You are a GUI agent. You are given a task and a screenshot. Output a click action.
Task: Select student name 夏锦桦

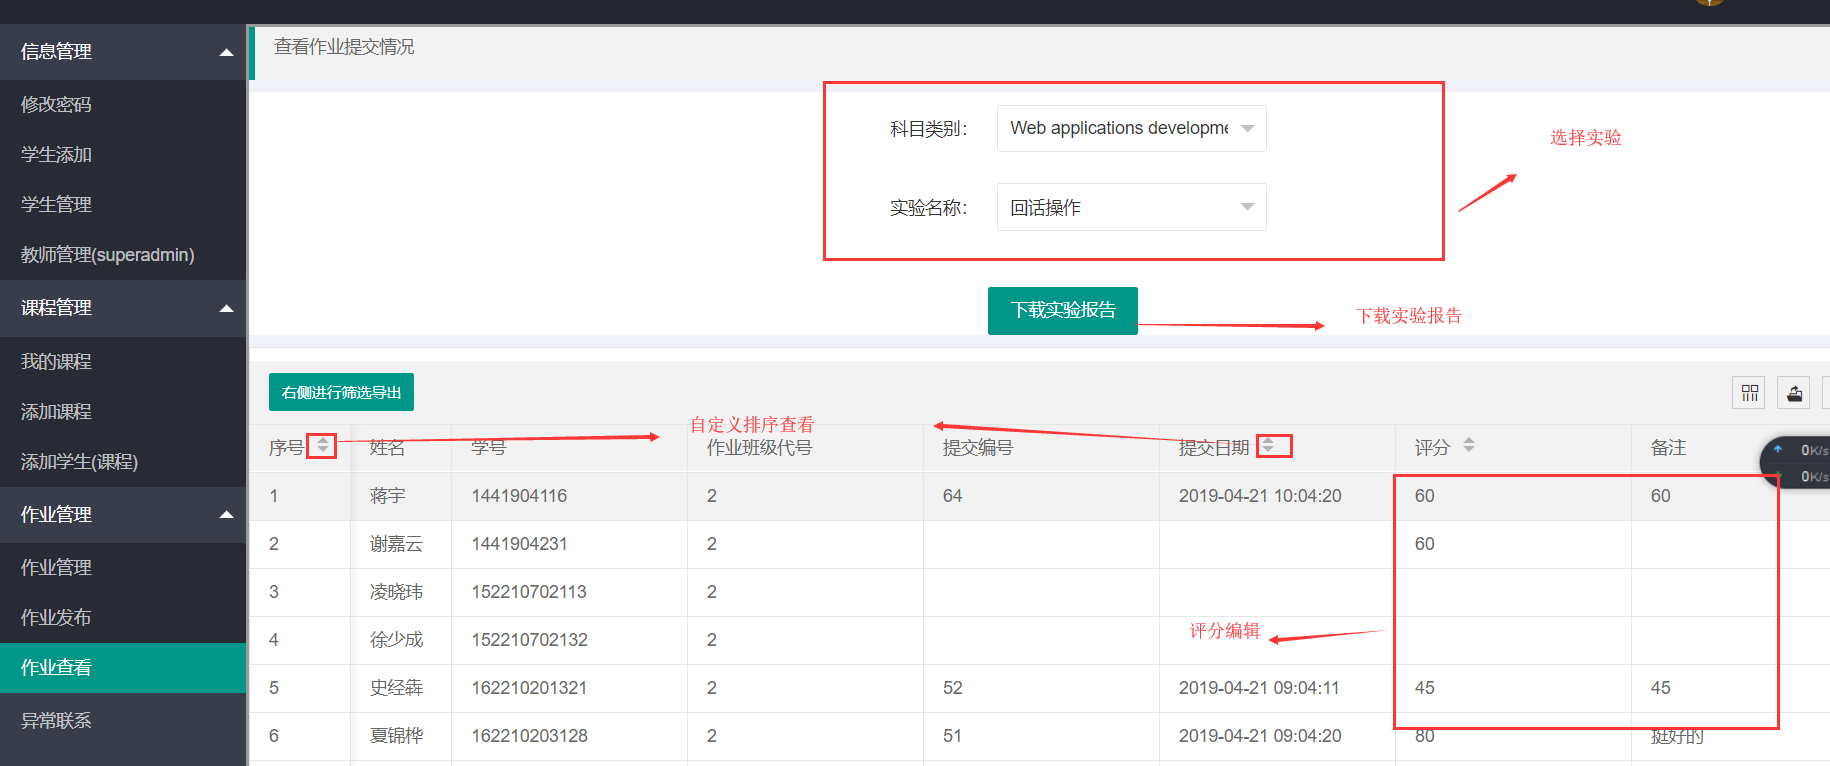click(x=396, y=736)
